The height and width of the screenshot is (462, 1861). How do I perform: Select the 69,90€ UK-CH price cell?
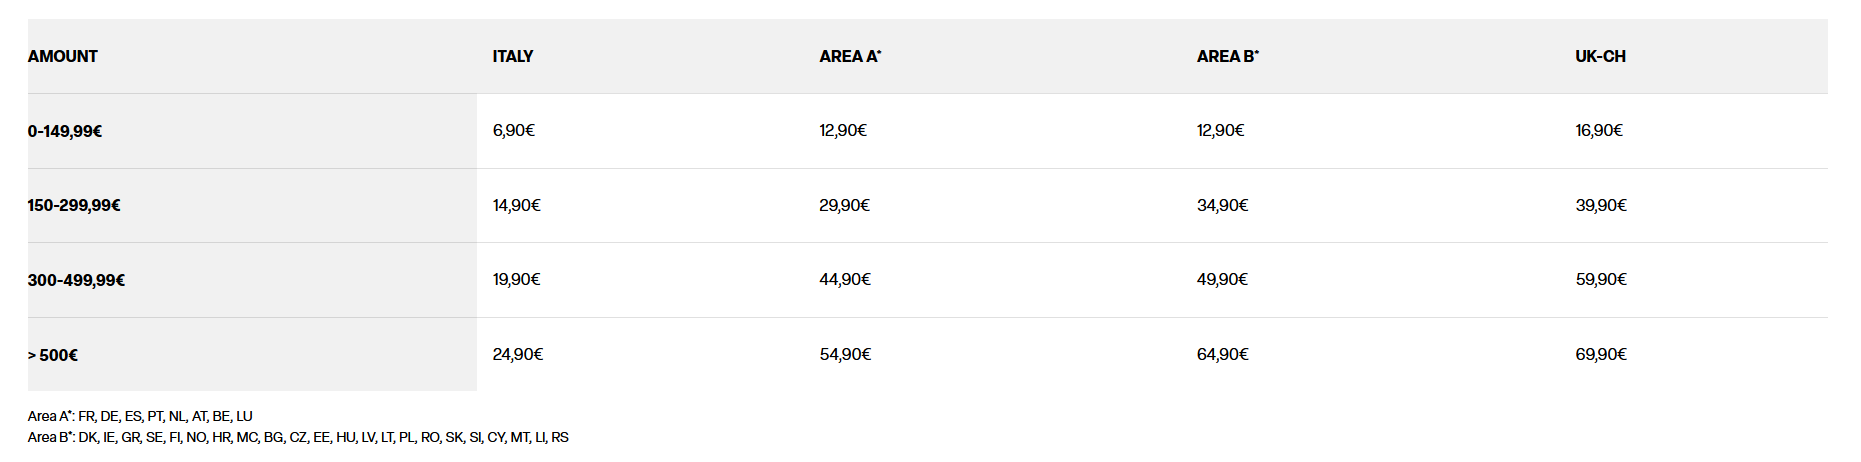point(1601,354)
